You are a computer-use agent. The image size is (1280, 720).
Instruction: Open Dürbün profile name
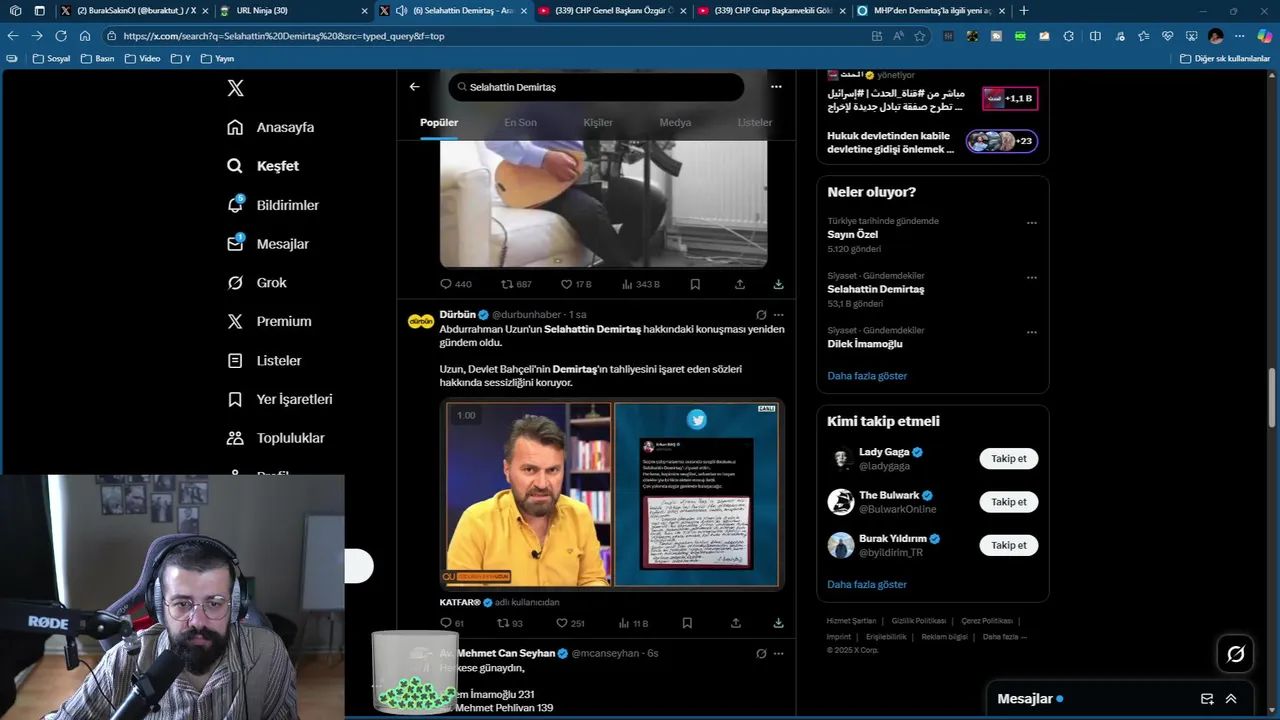pyautogui.click(x=457, y=315)
